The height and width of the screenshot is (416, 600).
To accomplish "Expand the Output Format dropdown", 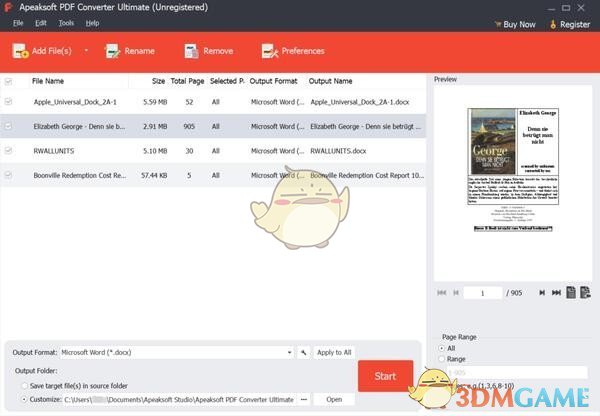I will click(x=290, y=352).
